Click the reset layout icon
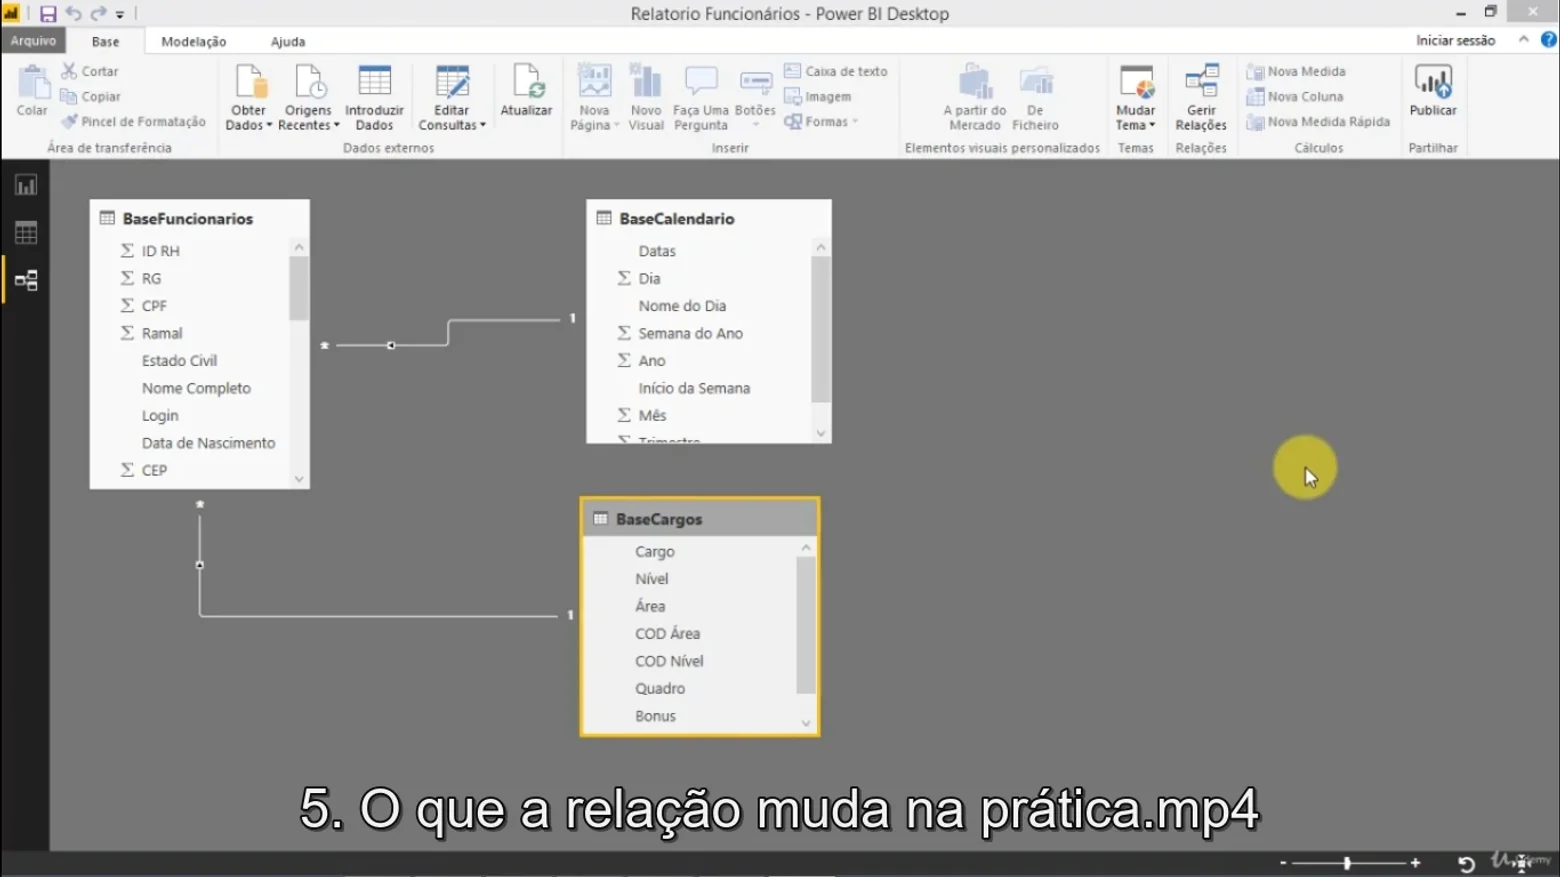The width and height of the screenshot is (1560, 877). click(1466, 864)
